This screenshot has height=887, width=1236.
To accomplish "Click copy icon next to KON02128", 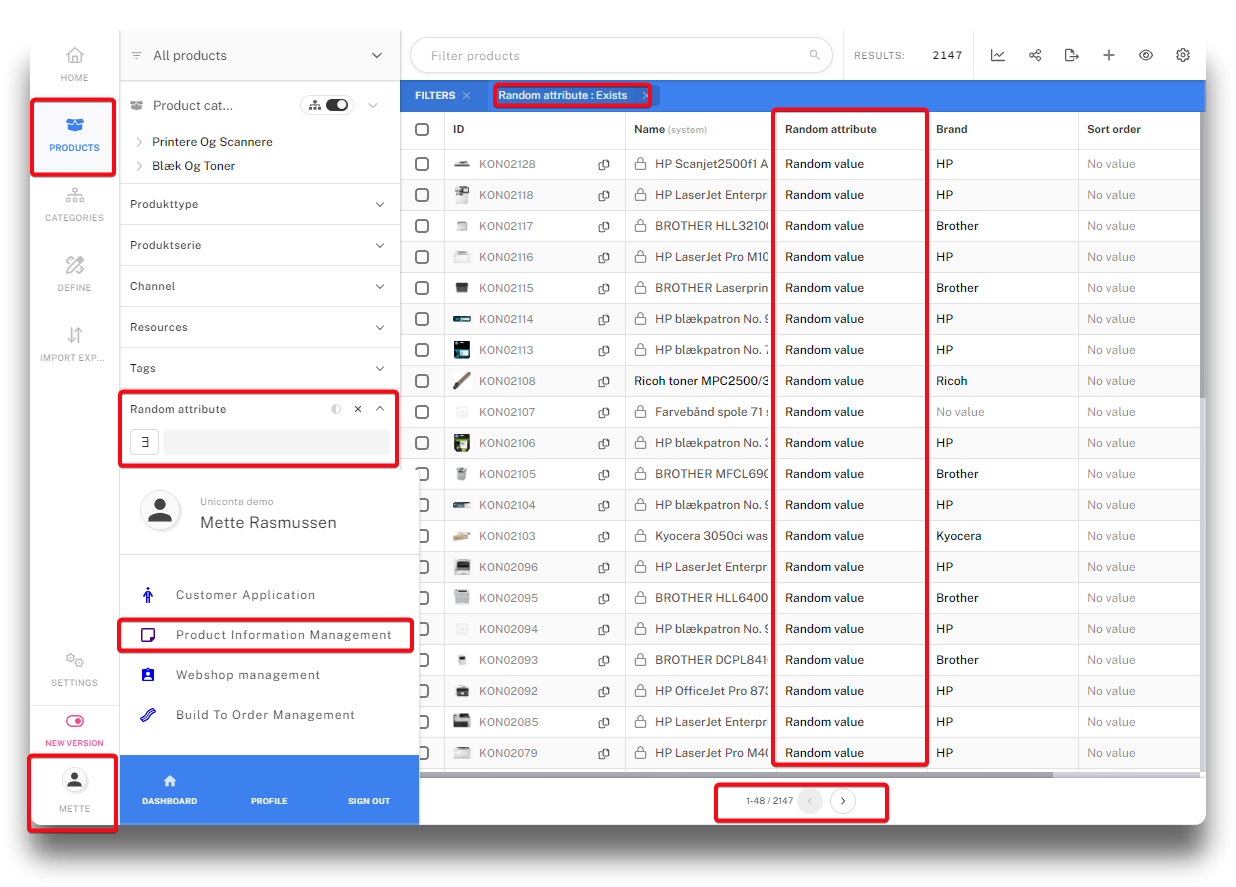I will [x=604, y=164].
